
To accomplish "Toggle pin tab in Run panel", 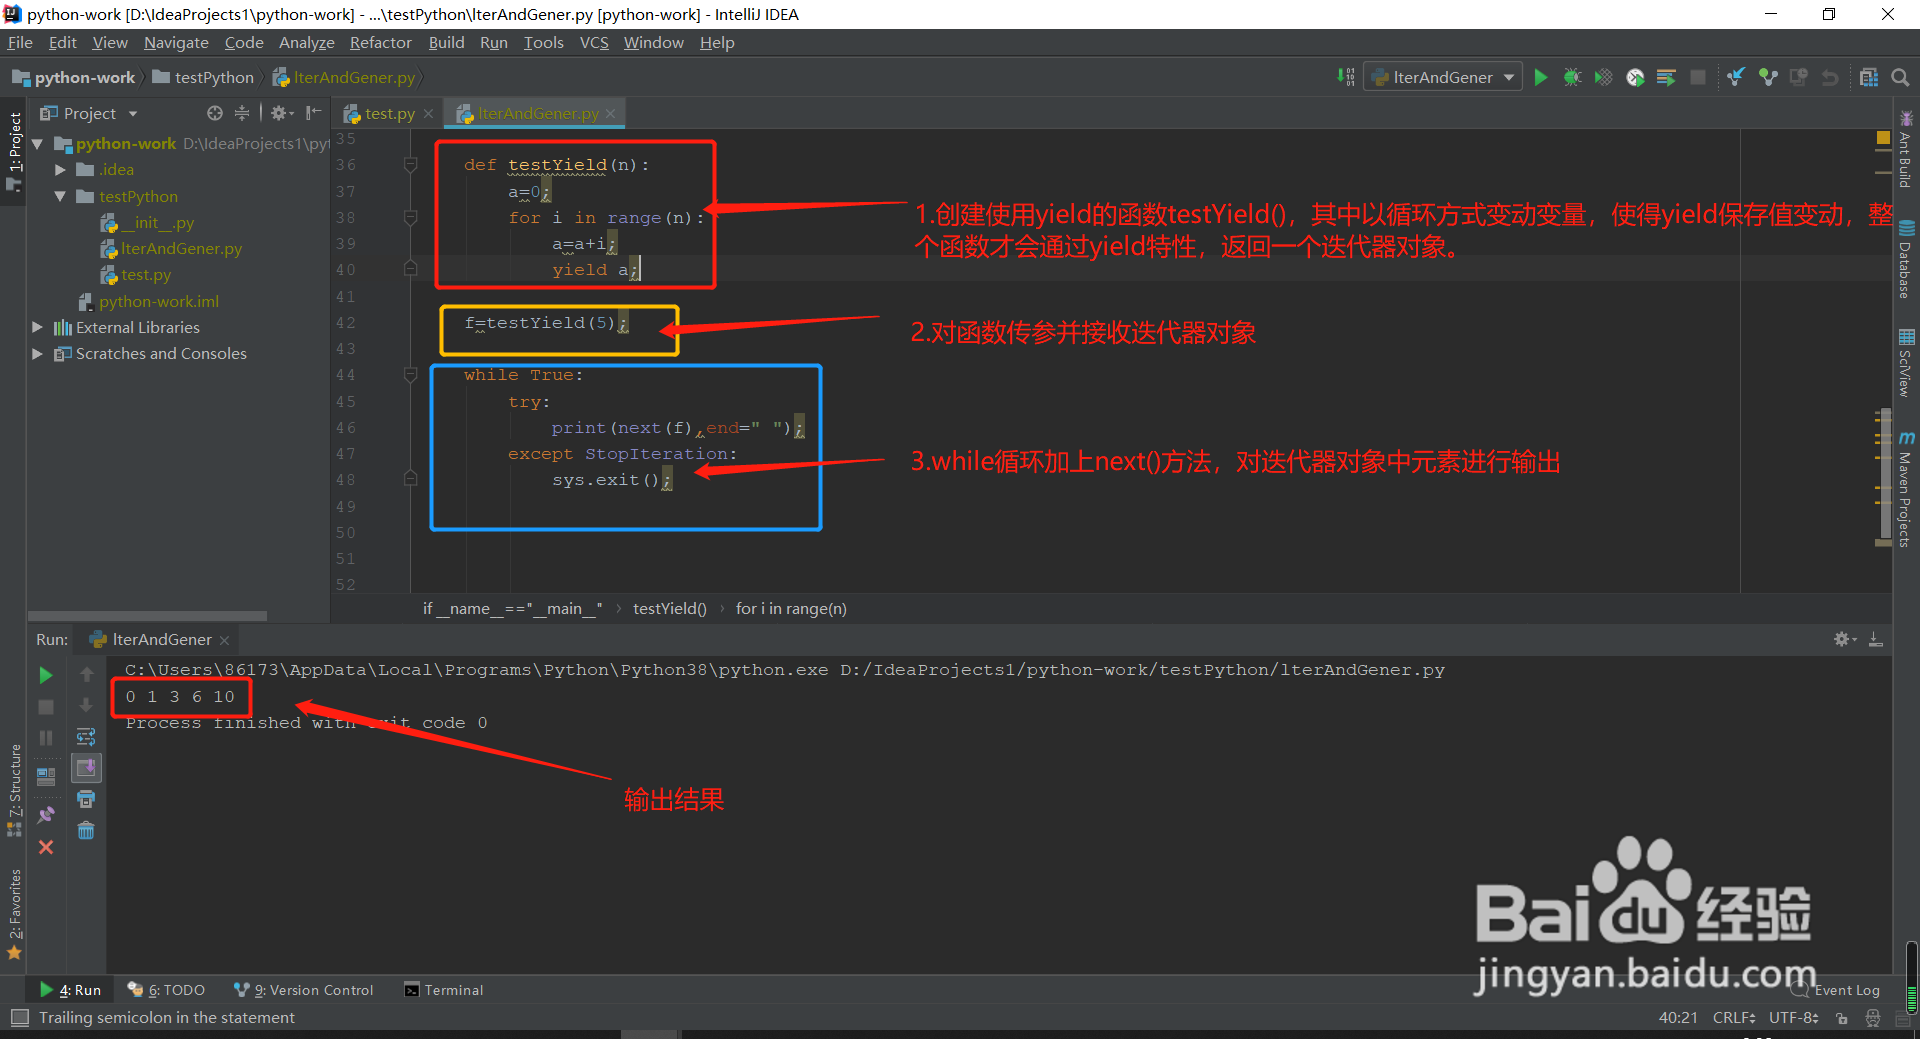I will tap(46, 815).
